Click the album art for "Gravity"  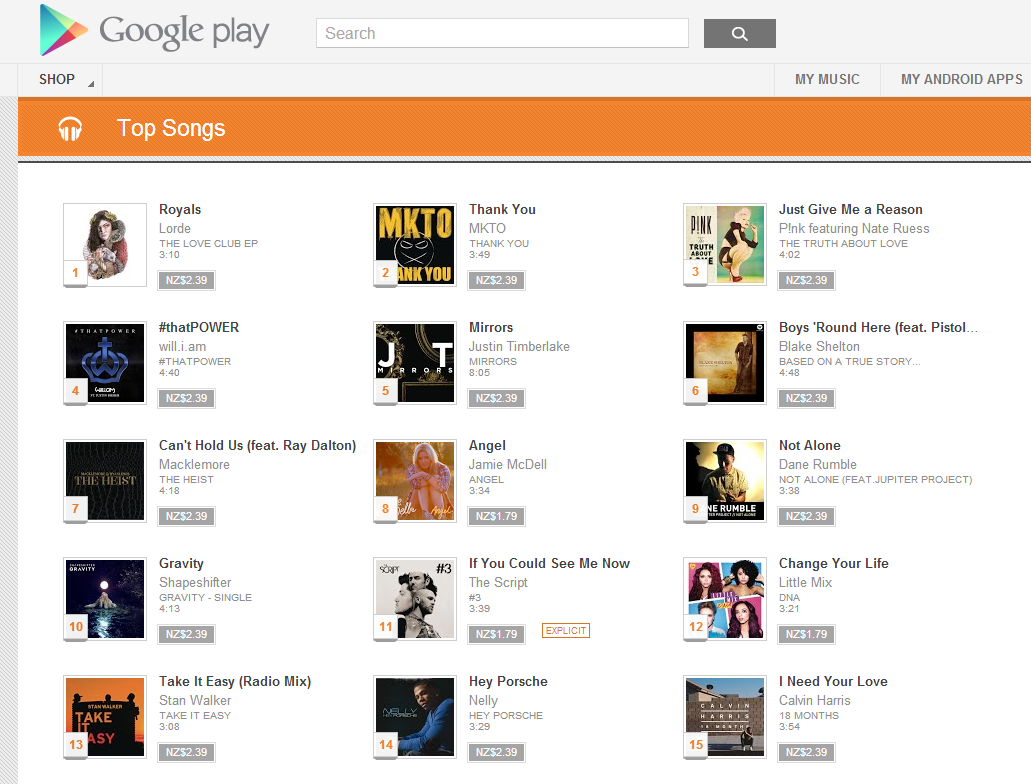tap(104, 599)
